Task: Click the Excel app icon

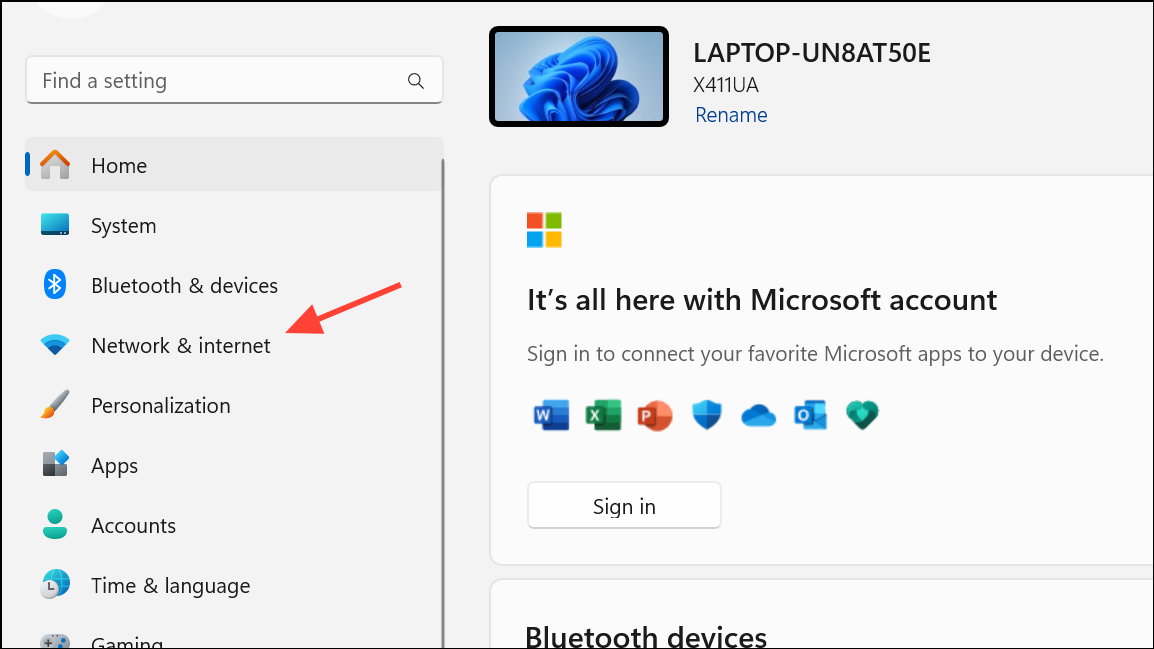Action: tap(603, 415)
